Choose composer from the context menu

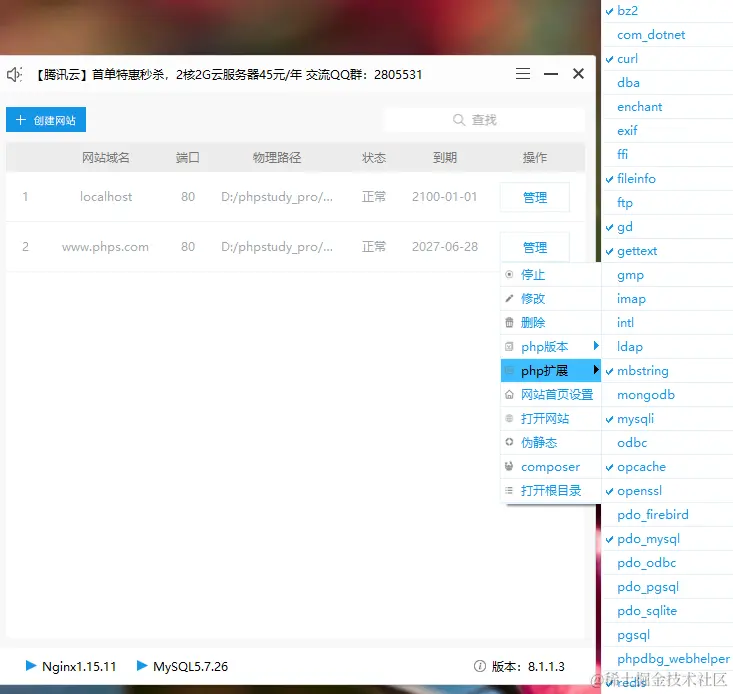[551, 466]
